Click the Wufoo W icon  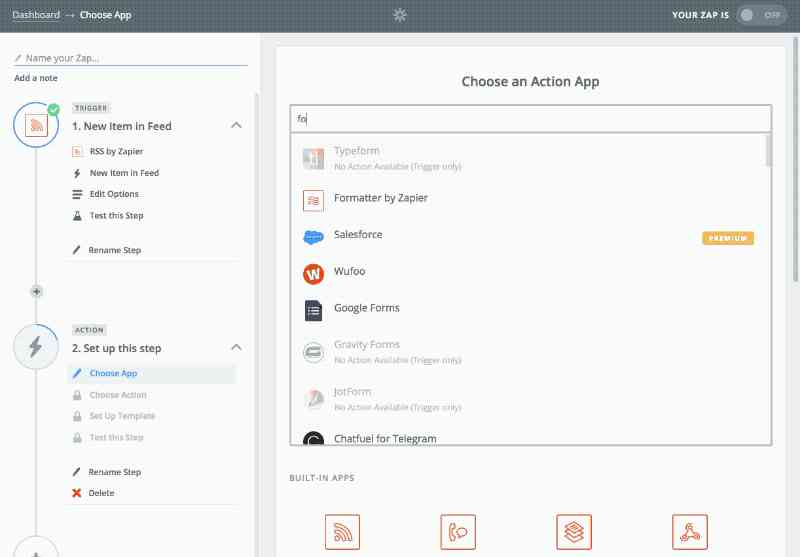point(313,274)
